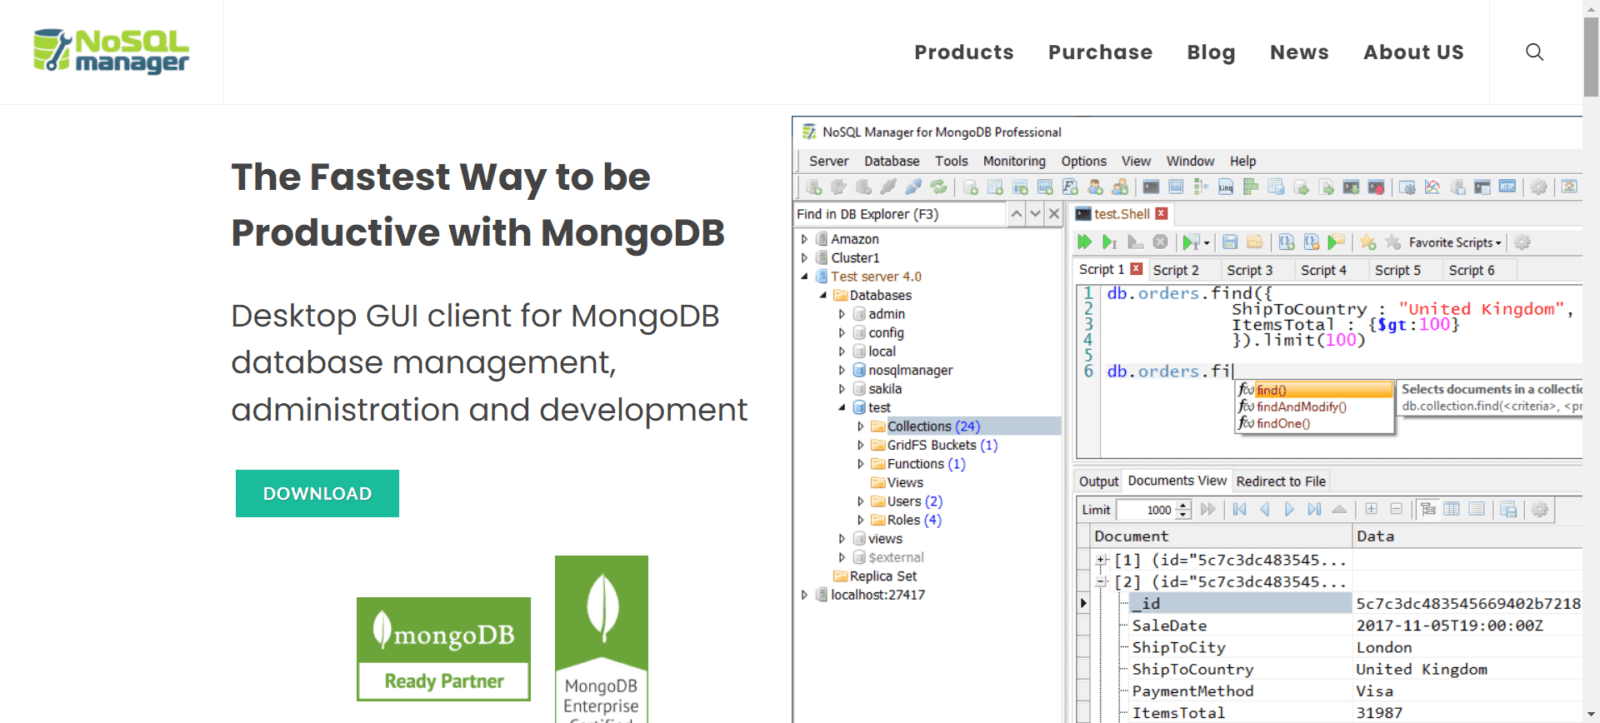Image resolution: width=1600 pixels, height=723 pixels.
Task: Select the localhost:27417 tree item
Action: (x=877, y=595)
